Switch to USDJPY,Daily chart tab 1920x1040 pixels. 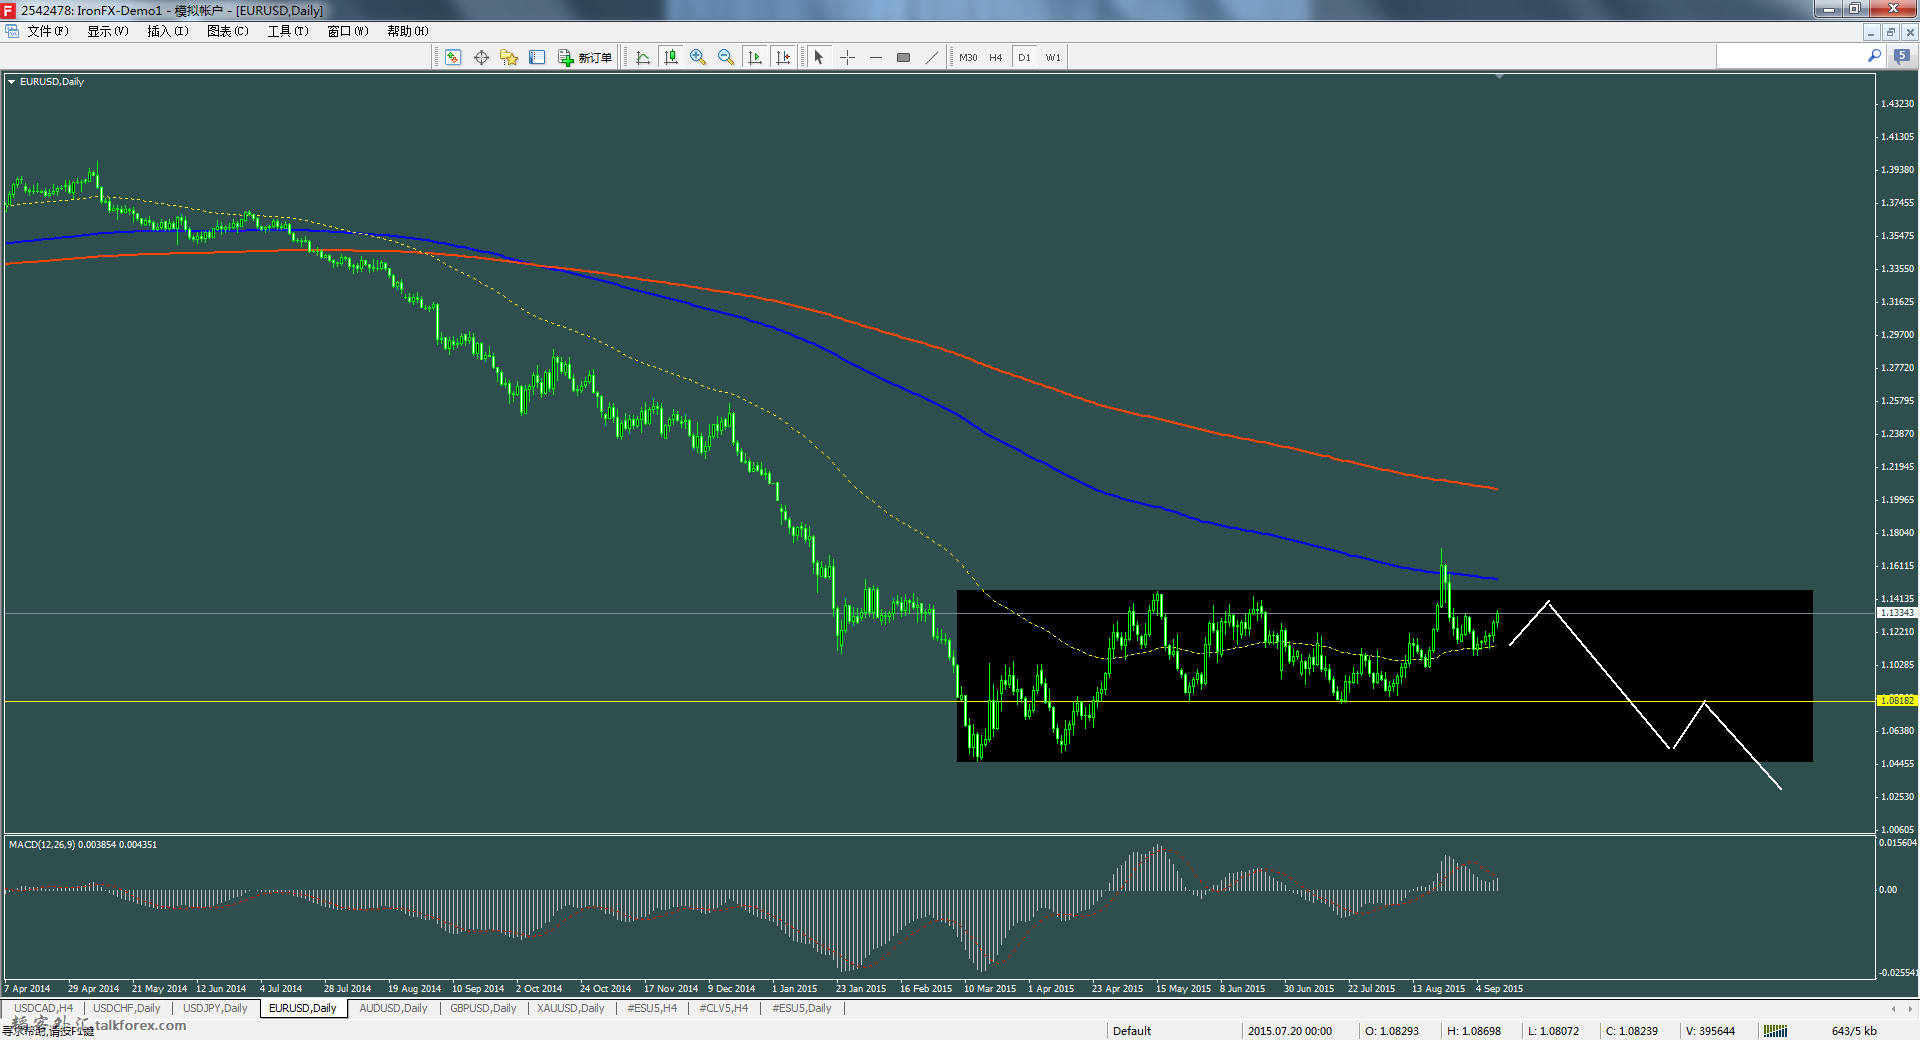(x=215, y=1008)
